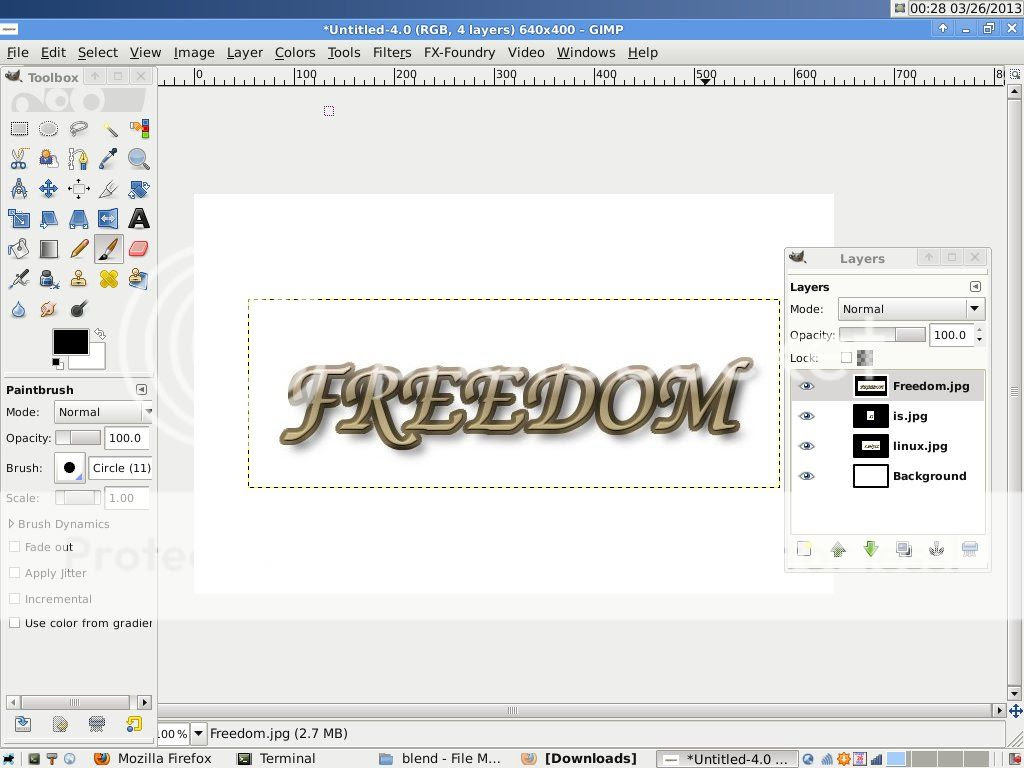
Task: Check Use color from gradient option
Action: pyautogui.click(x=15, y=623)
